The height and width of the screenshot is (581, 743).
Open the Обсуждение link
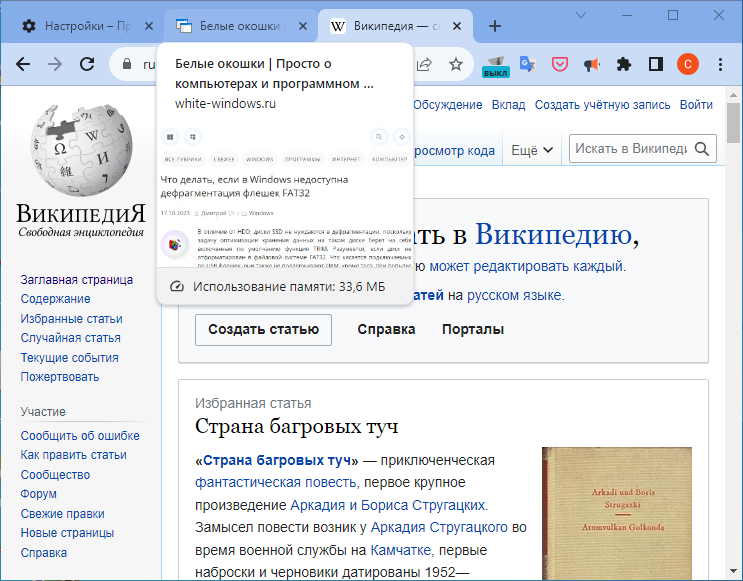447,105
